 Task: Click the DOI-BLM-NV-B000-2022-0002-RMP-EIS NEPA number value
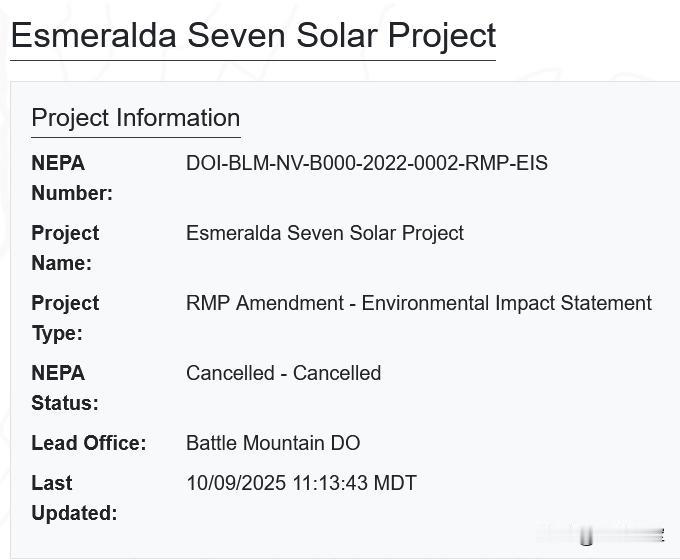366,163
